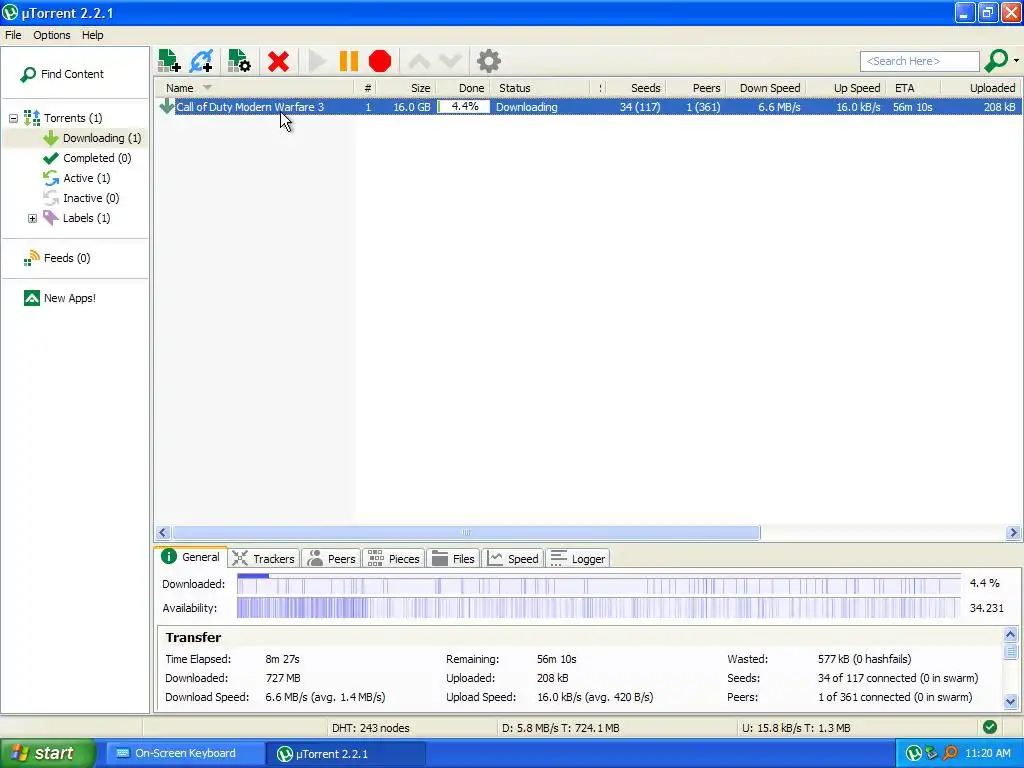Image resolution: width=1024 pixels, height=768 pixels.
Task: Open New Apps! in sidebar
Action: click(x=59, y=298)
